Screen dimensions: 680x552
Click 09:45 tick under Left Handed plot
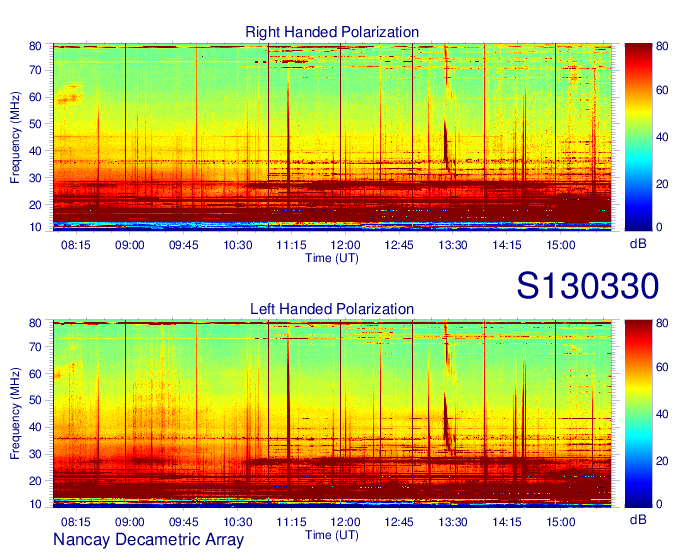pyautogui.click(x=183, y=522)
